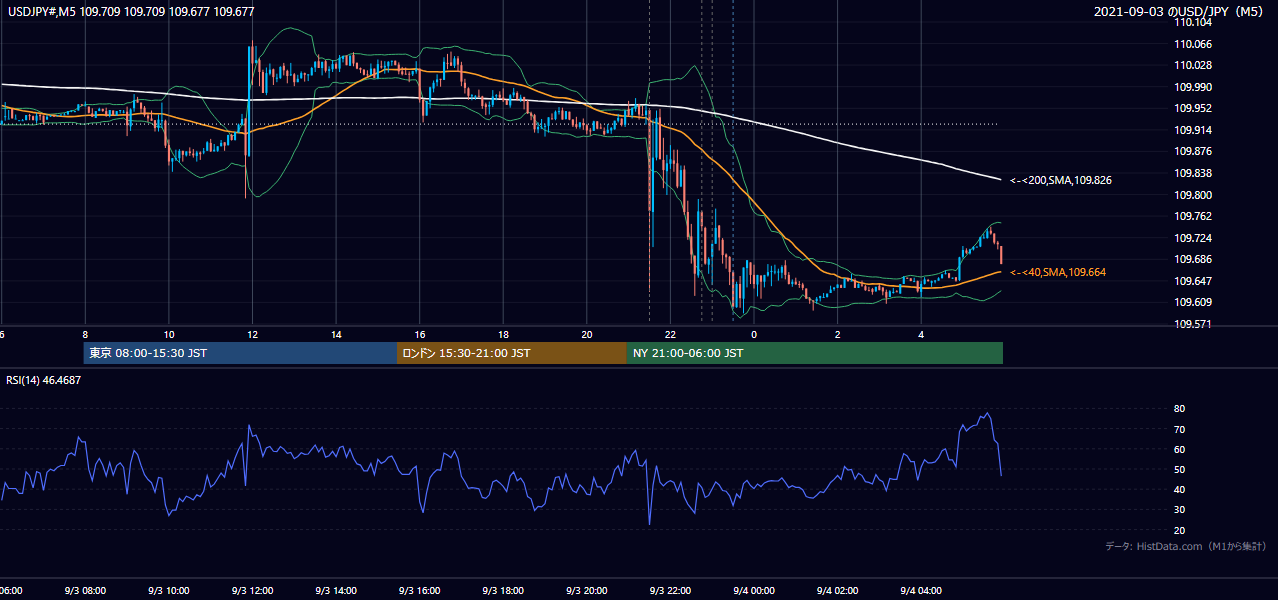The image size is (1278, 600).
Task: Click hour label 12 above the session bars
Action: pos(253,335)
